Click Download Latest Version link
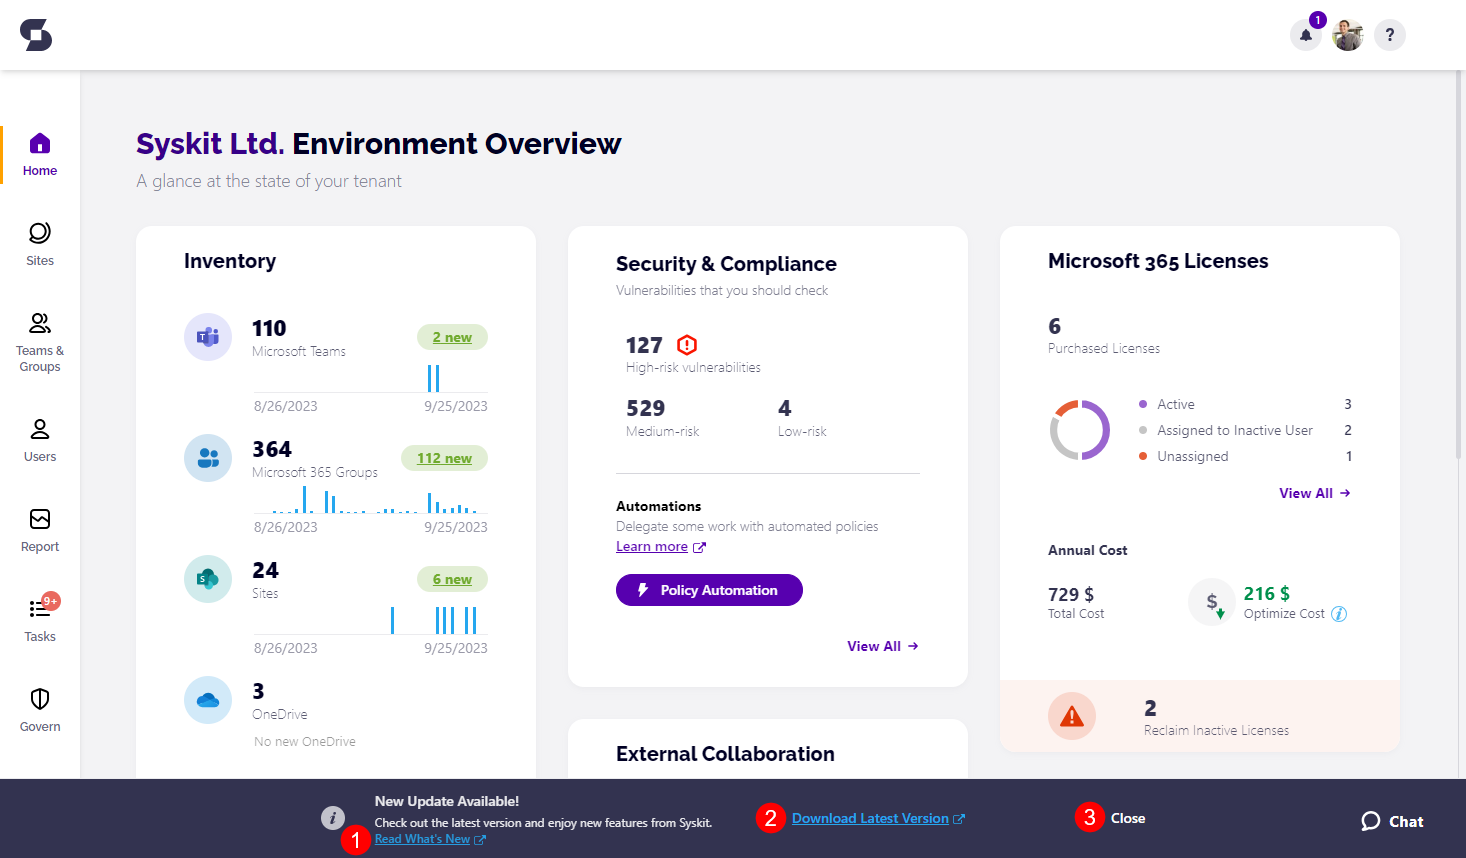Viewport: 1466px width, 858px height. 870,818
